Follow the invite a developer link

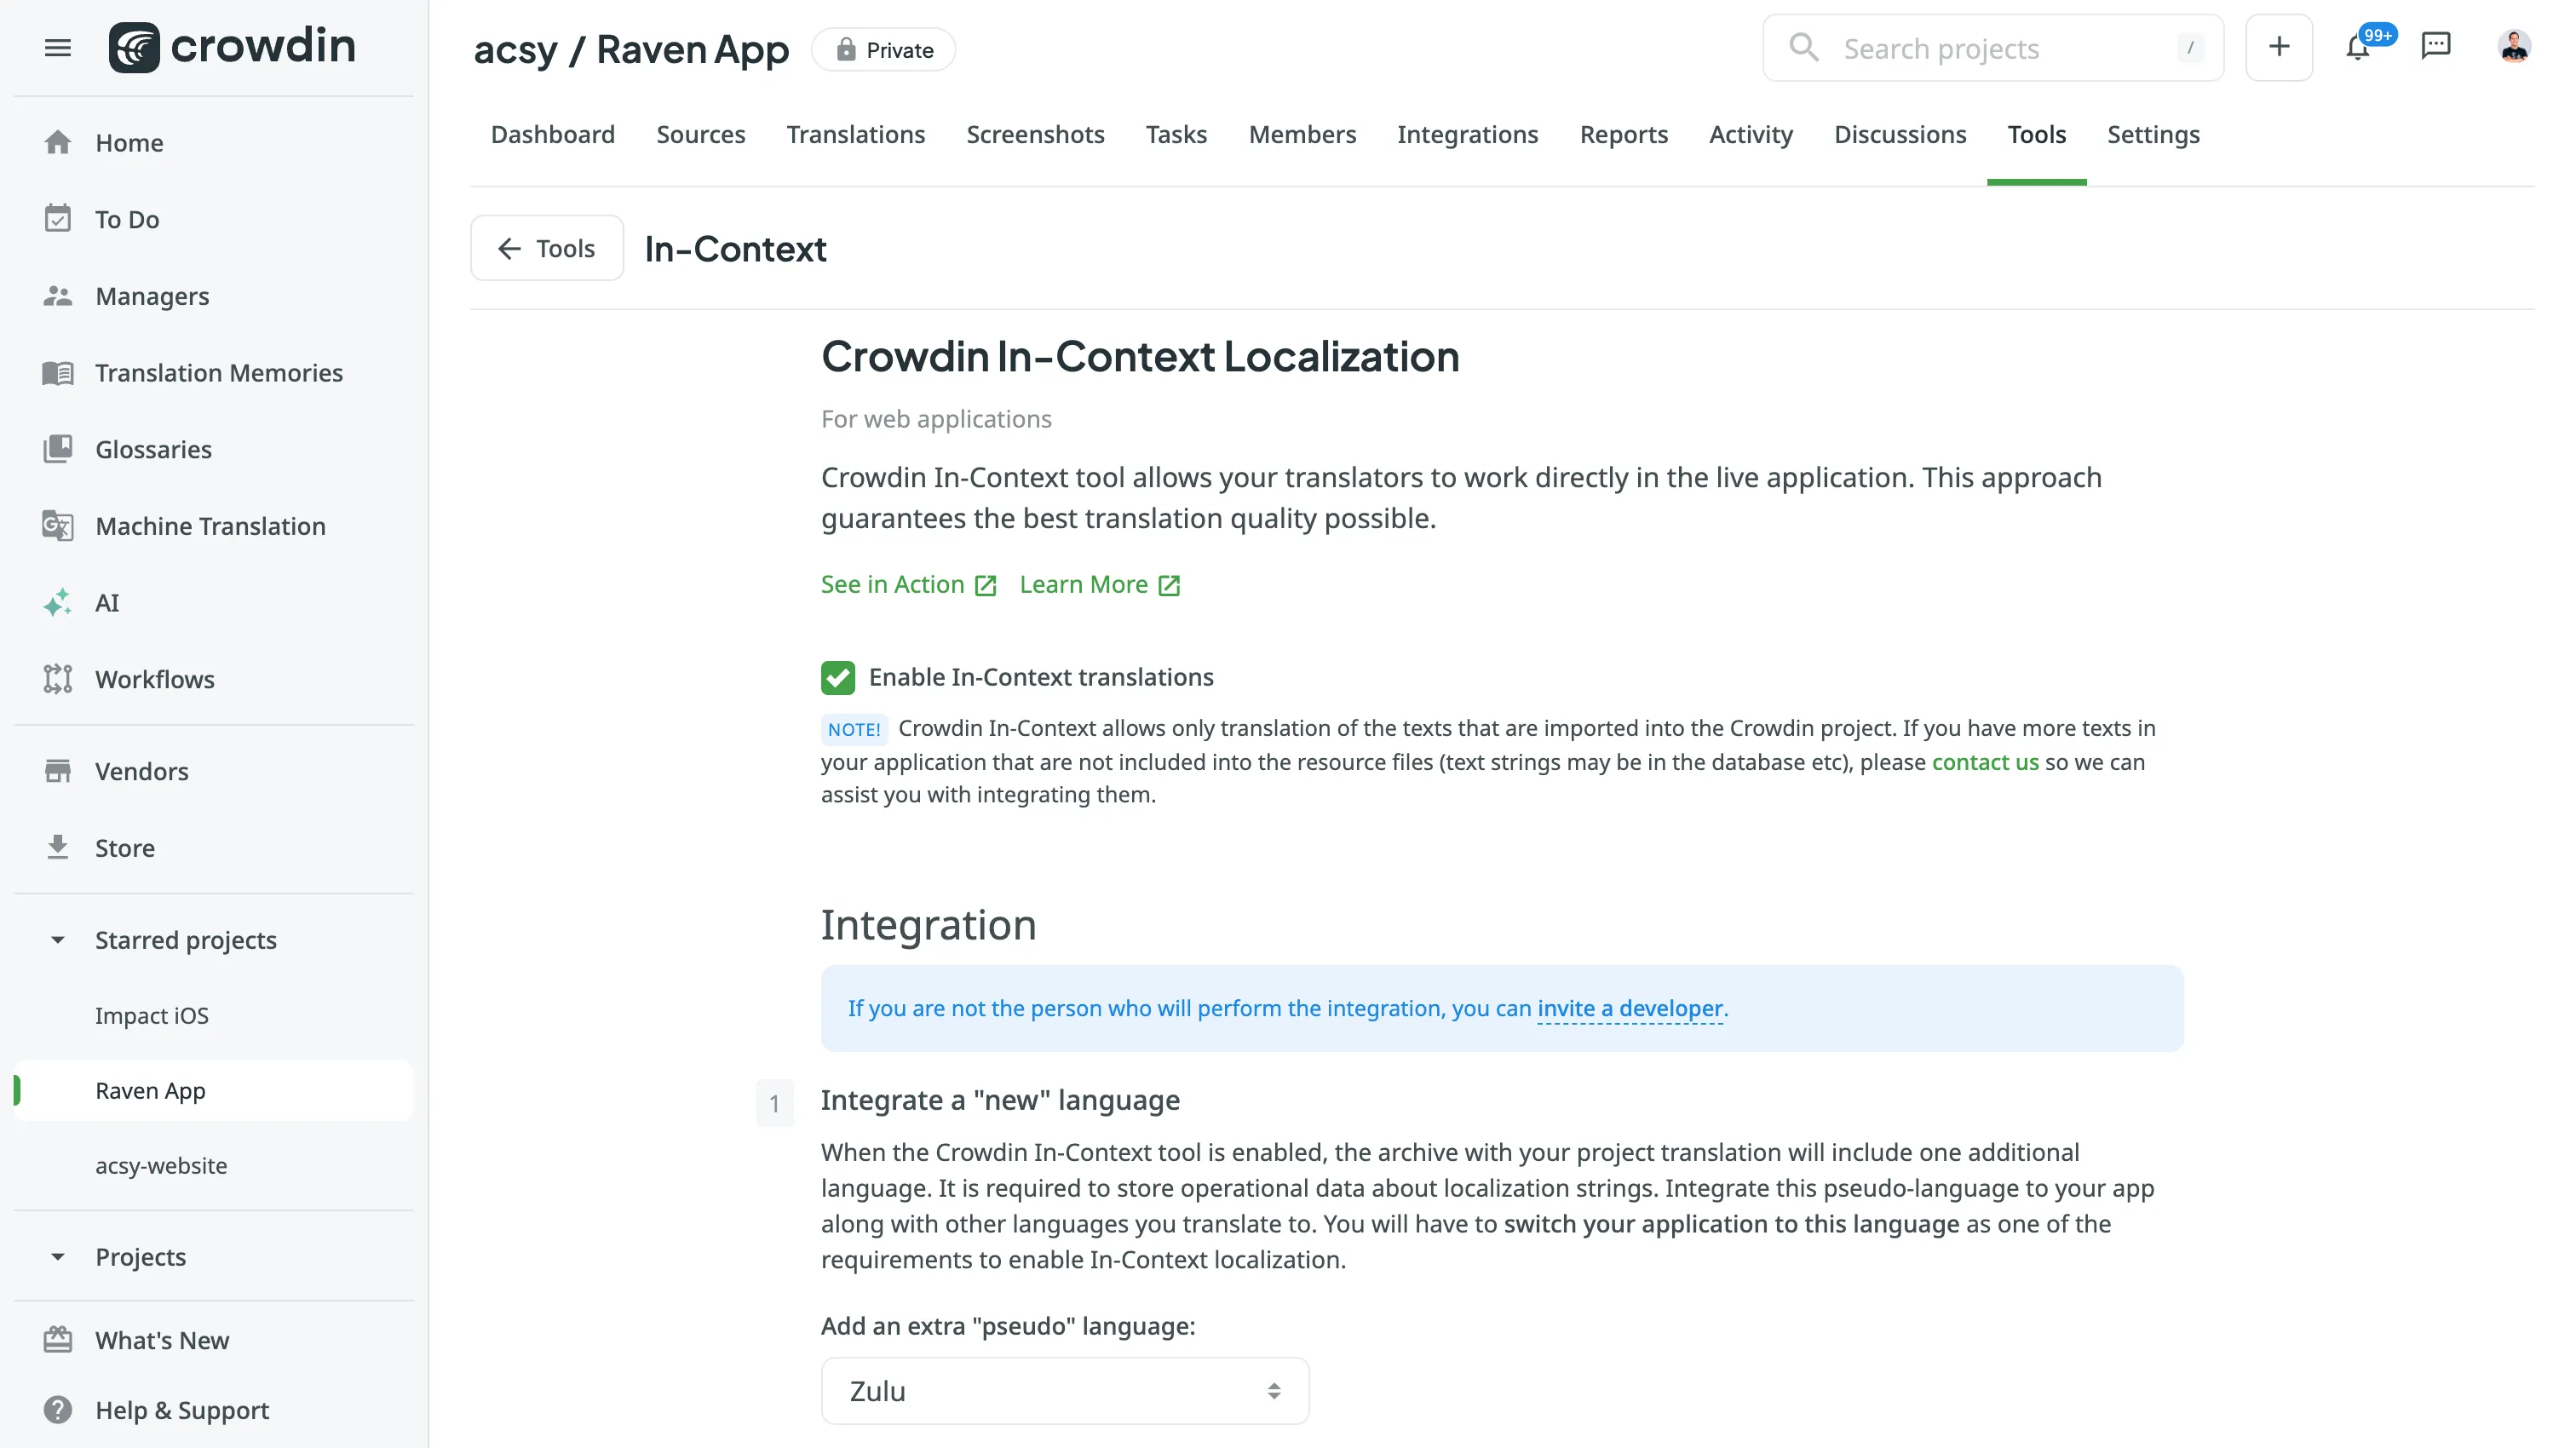pyautogui.click(x=1629, y=1009)
